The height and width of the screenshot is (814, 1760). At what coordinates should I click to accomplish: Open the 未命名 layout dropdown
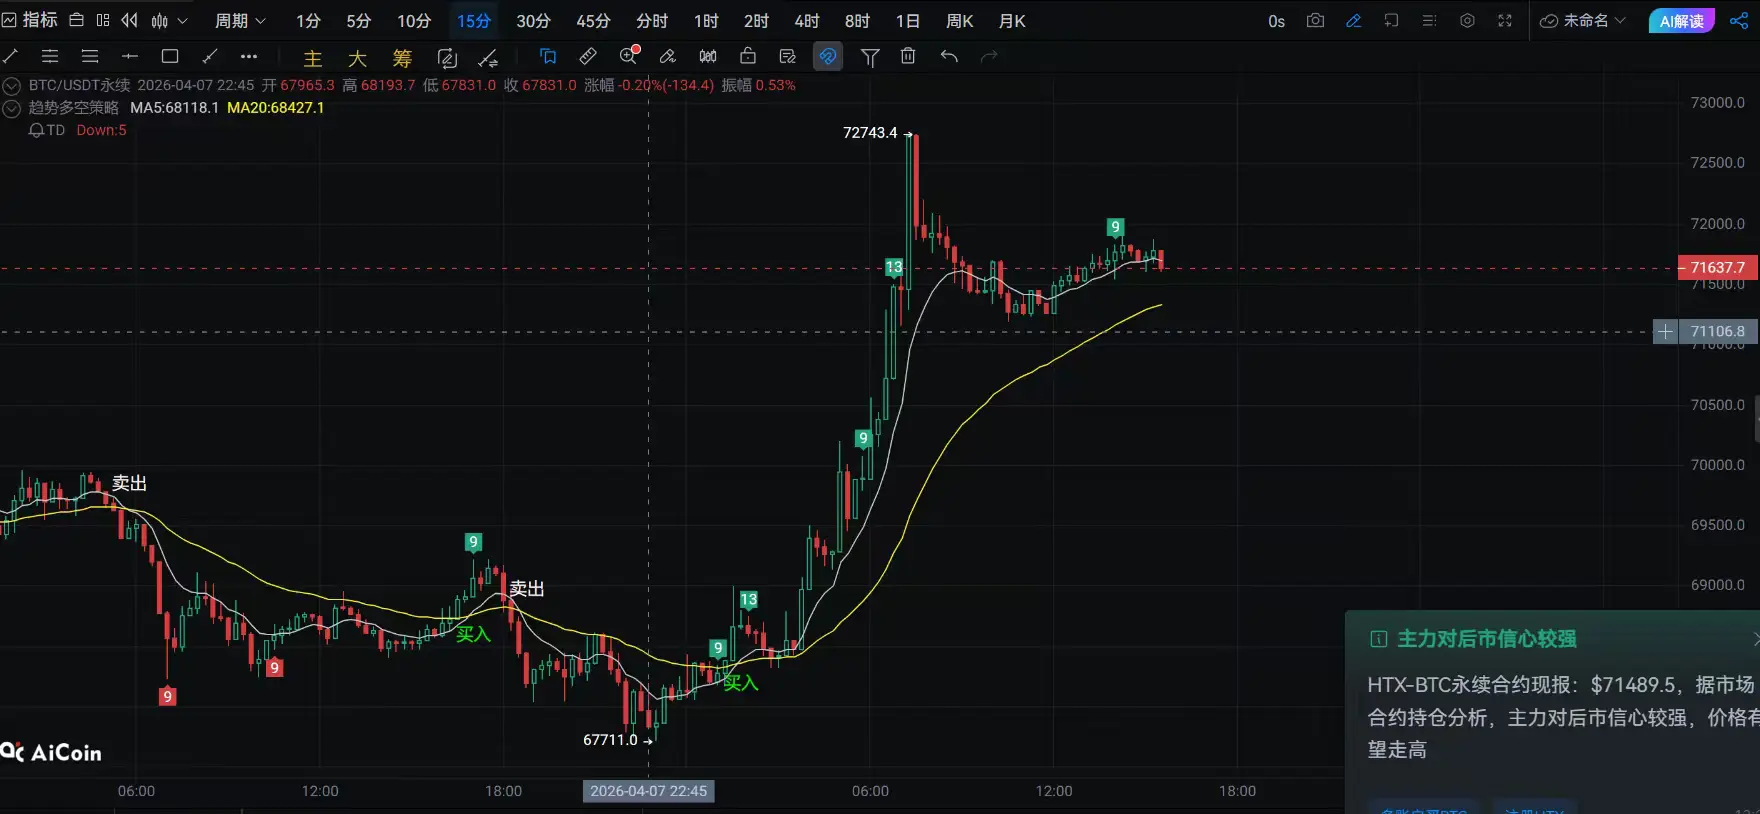coord(1583,21)
